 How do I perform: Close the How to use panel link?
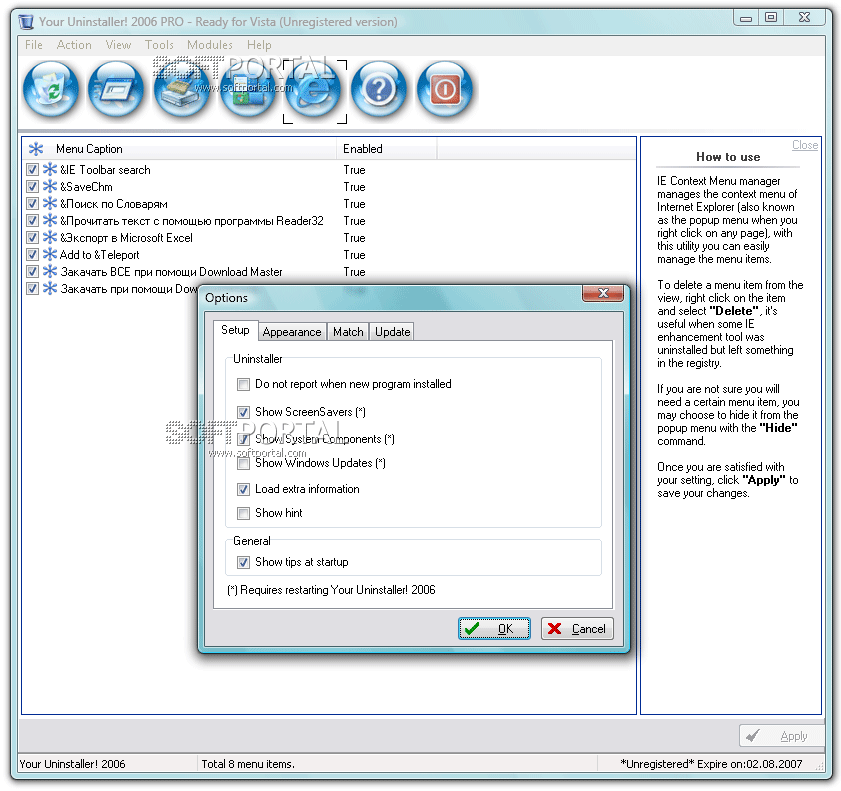coord(805,145)
